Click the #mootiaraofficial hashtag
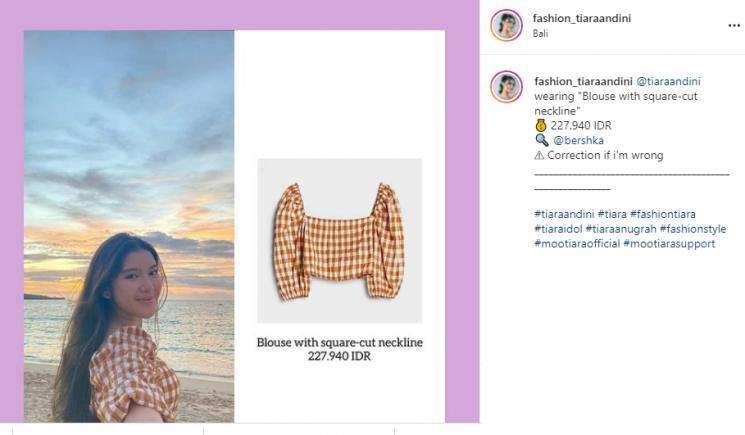 point(576,243)
